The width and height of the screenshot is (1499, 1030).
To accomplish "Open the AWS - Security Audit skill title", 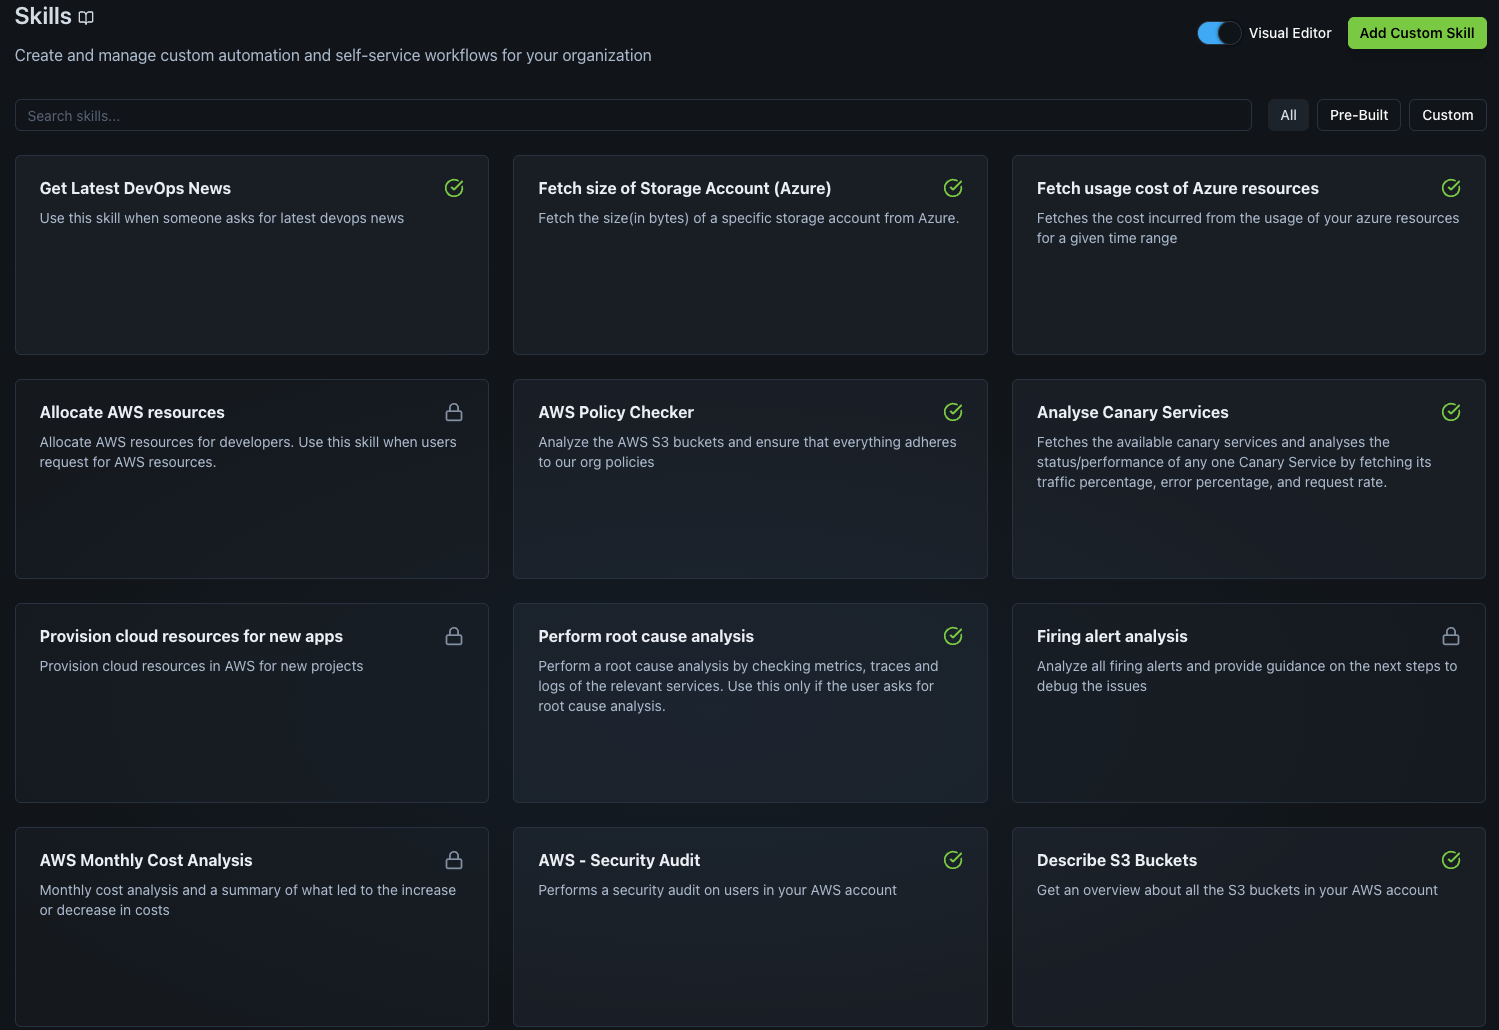I will (619, 860).
